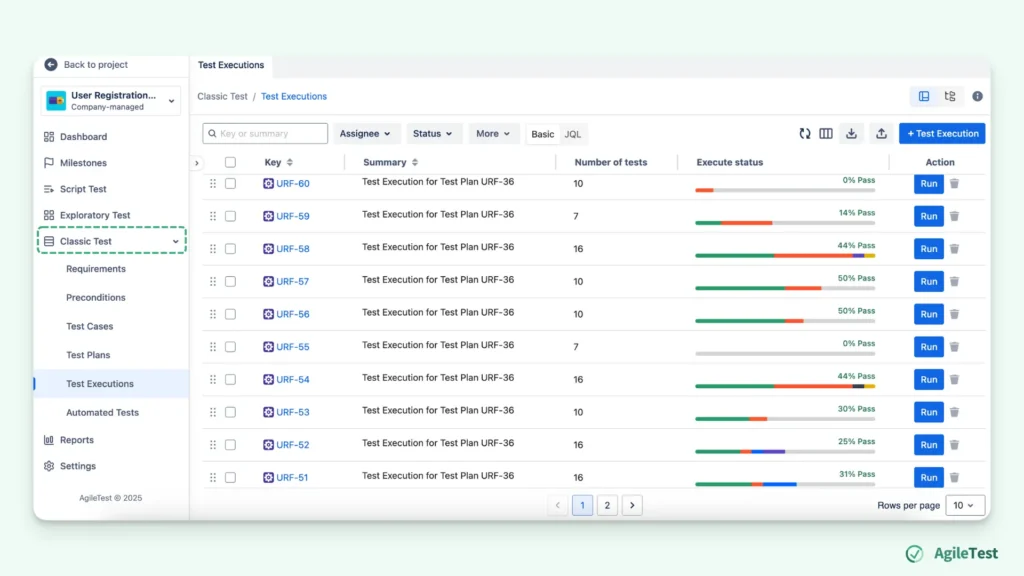Refresh the Test Executions list
Screen dimensions: 1024x576
pyautogui.click(x=805, y=133)
